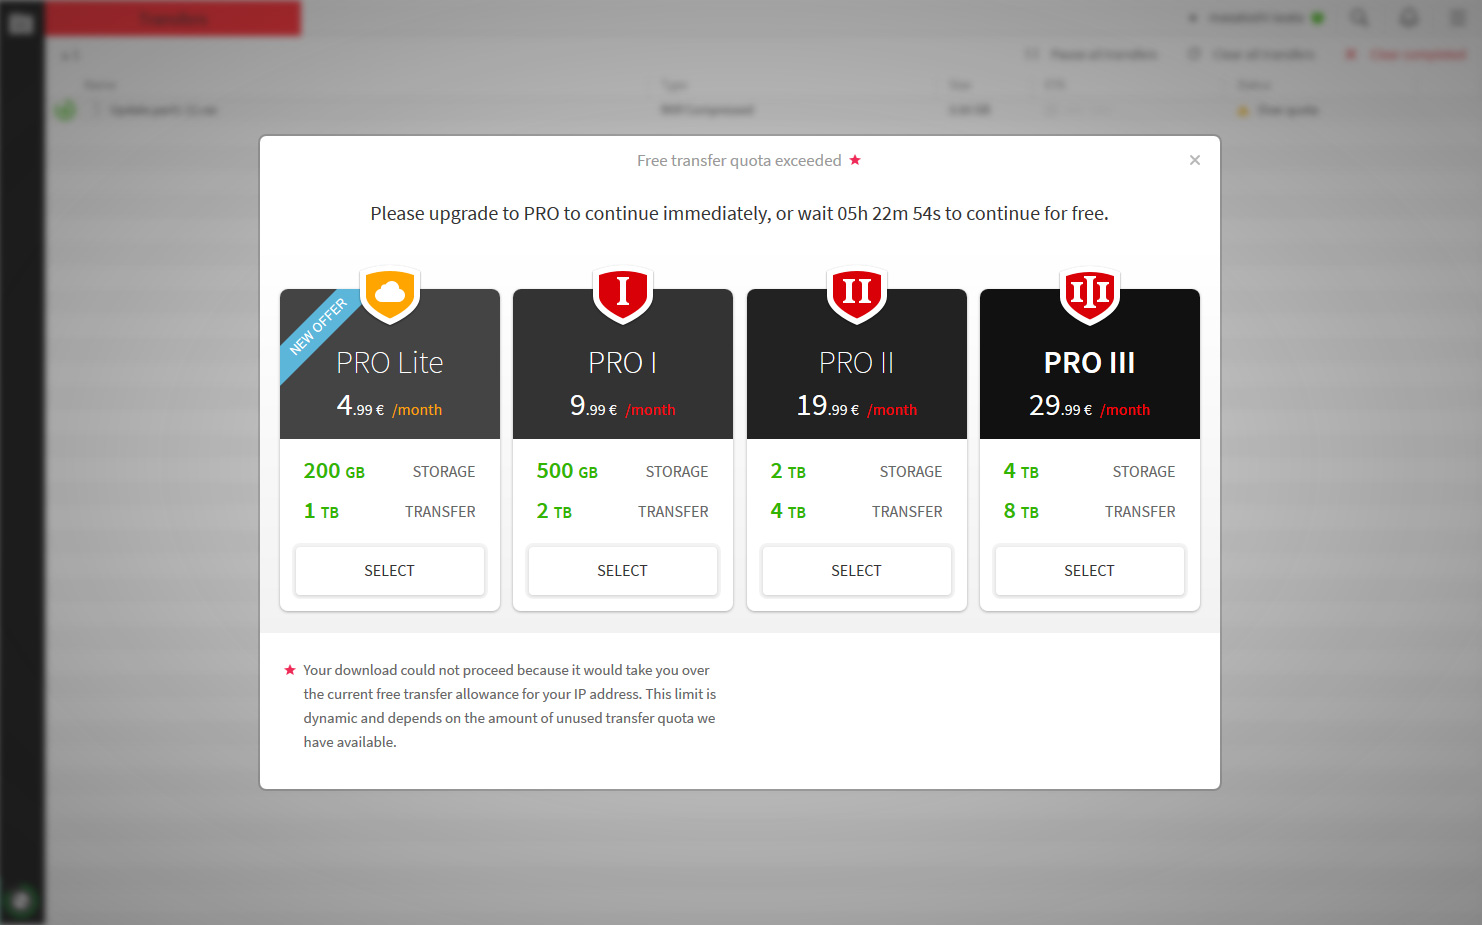Click the red star beside the footnote
Image resolution: width=1482 pixels, height=925 pixels.
click(290, 670)
